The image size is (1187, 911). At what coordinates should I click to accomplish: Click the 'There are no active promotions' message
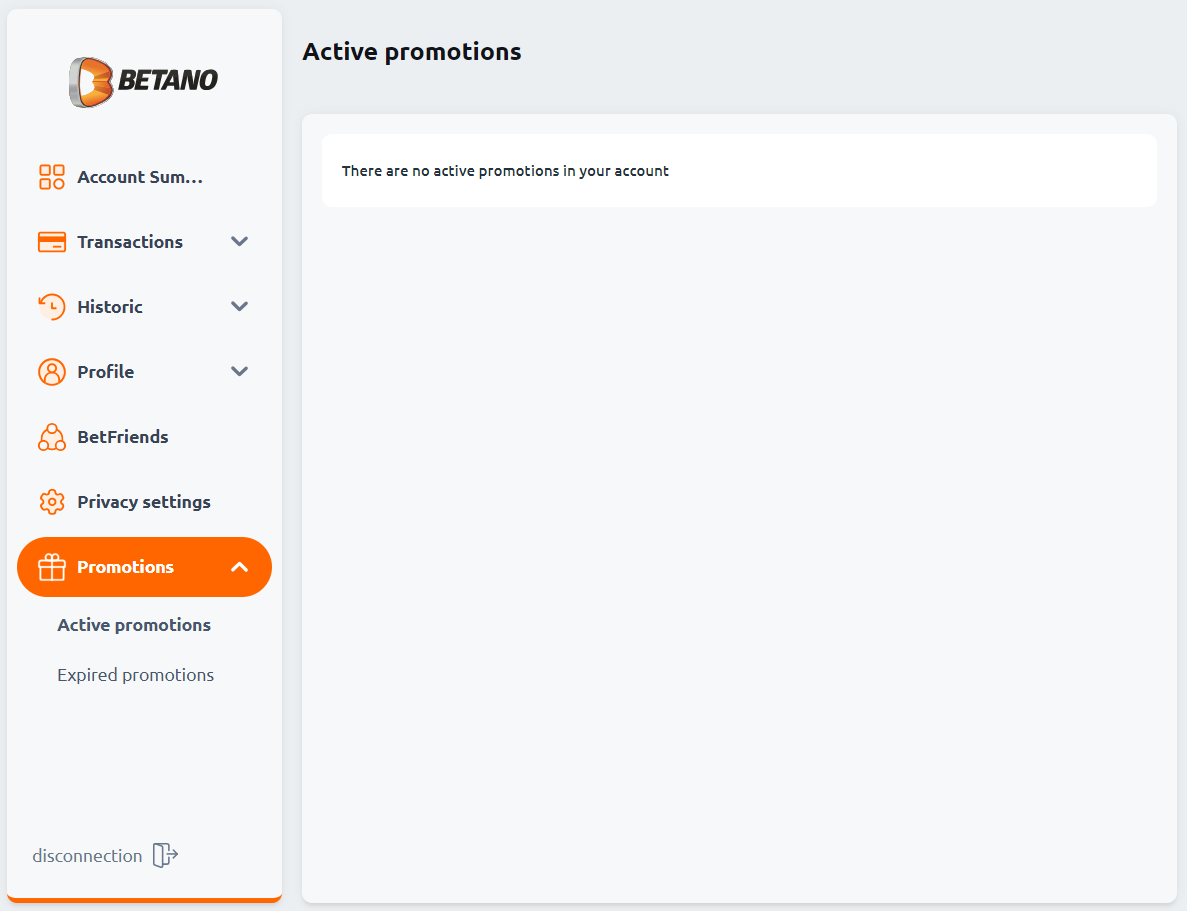tap(505, 171)
